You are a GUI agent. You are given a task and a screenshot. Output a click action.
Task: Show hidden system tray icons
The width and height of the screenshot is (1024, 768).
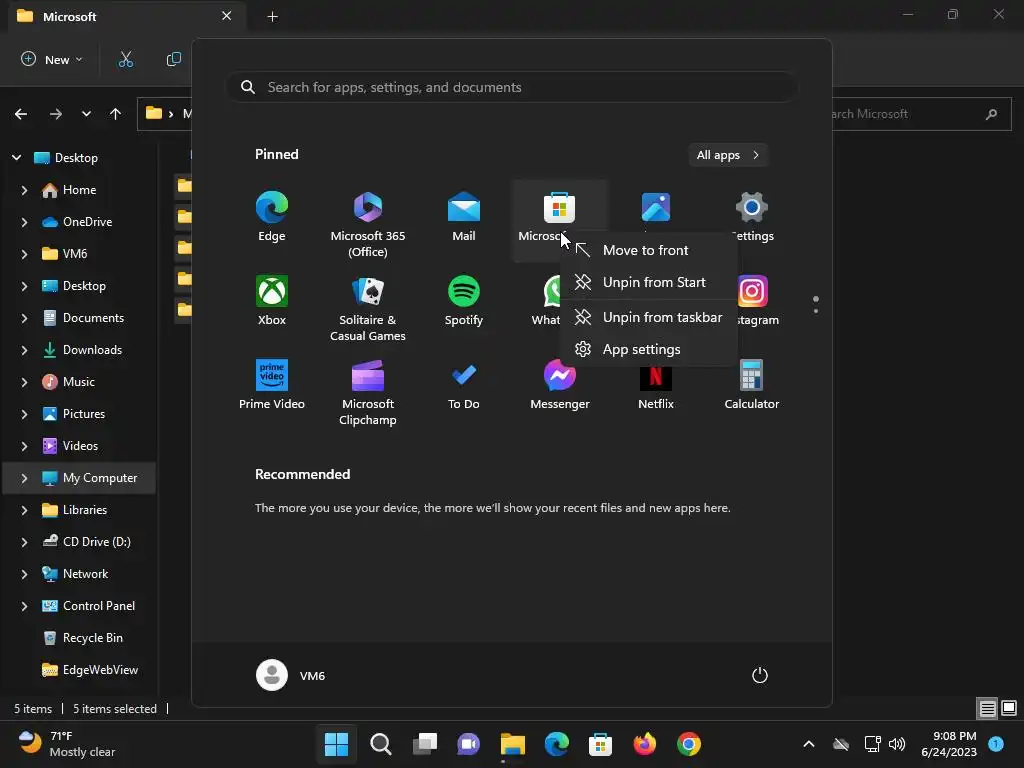[808, 744]
